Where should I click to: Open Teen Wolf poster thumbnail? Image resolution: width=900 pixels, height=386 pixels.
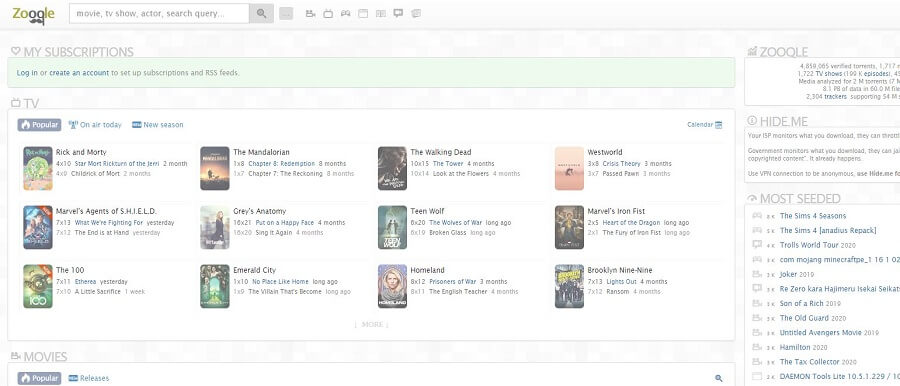(392, 227)
